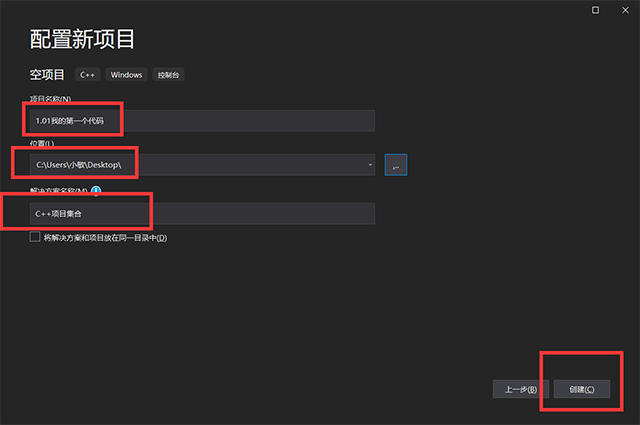Focus the solution name field C++项目集合
The height and width of the screenshot is (425, 640).
tap(202, 214)
